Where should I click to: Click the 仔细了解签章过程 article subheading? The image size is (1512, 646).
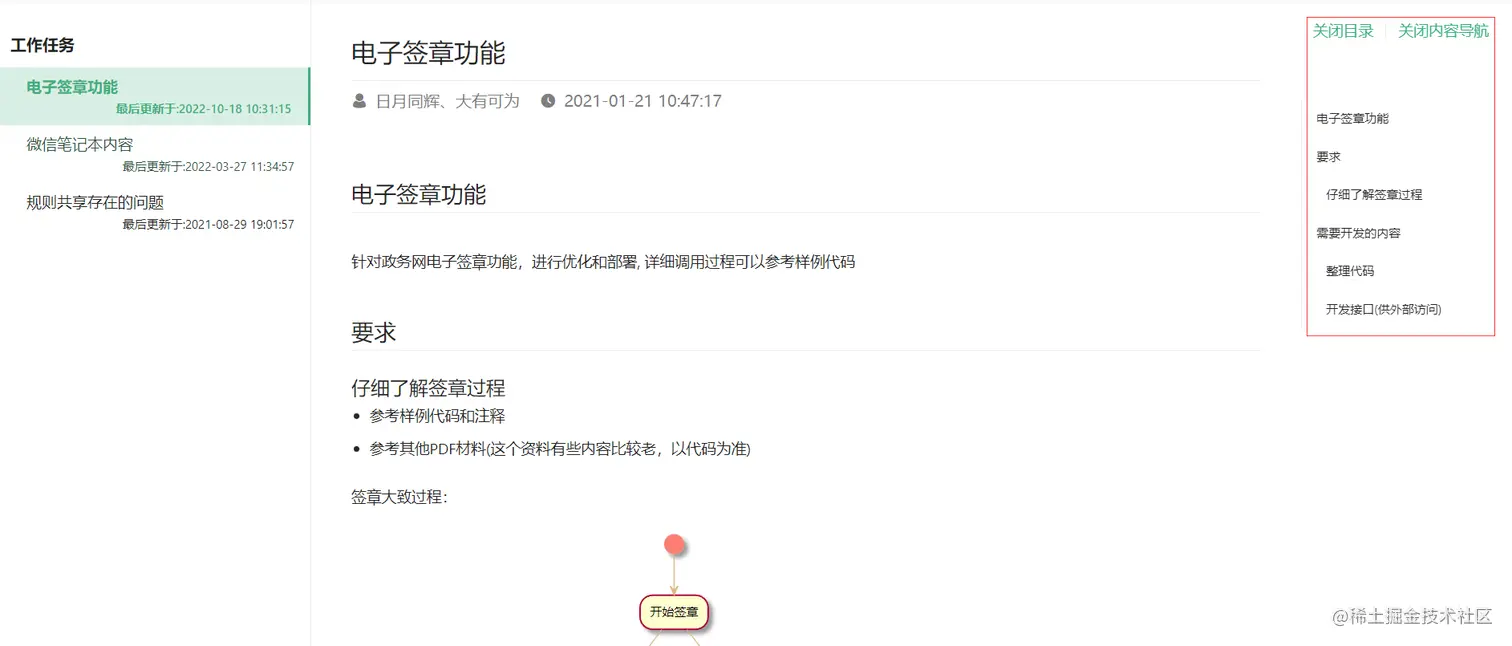pyautogui.click(x=428, y=388)
